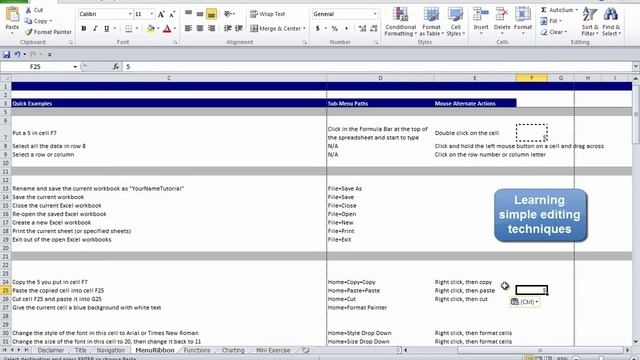
Task: Select cell F7 with the dashed border
Action: [x=531, y=133]
